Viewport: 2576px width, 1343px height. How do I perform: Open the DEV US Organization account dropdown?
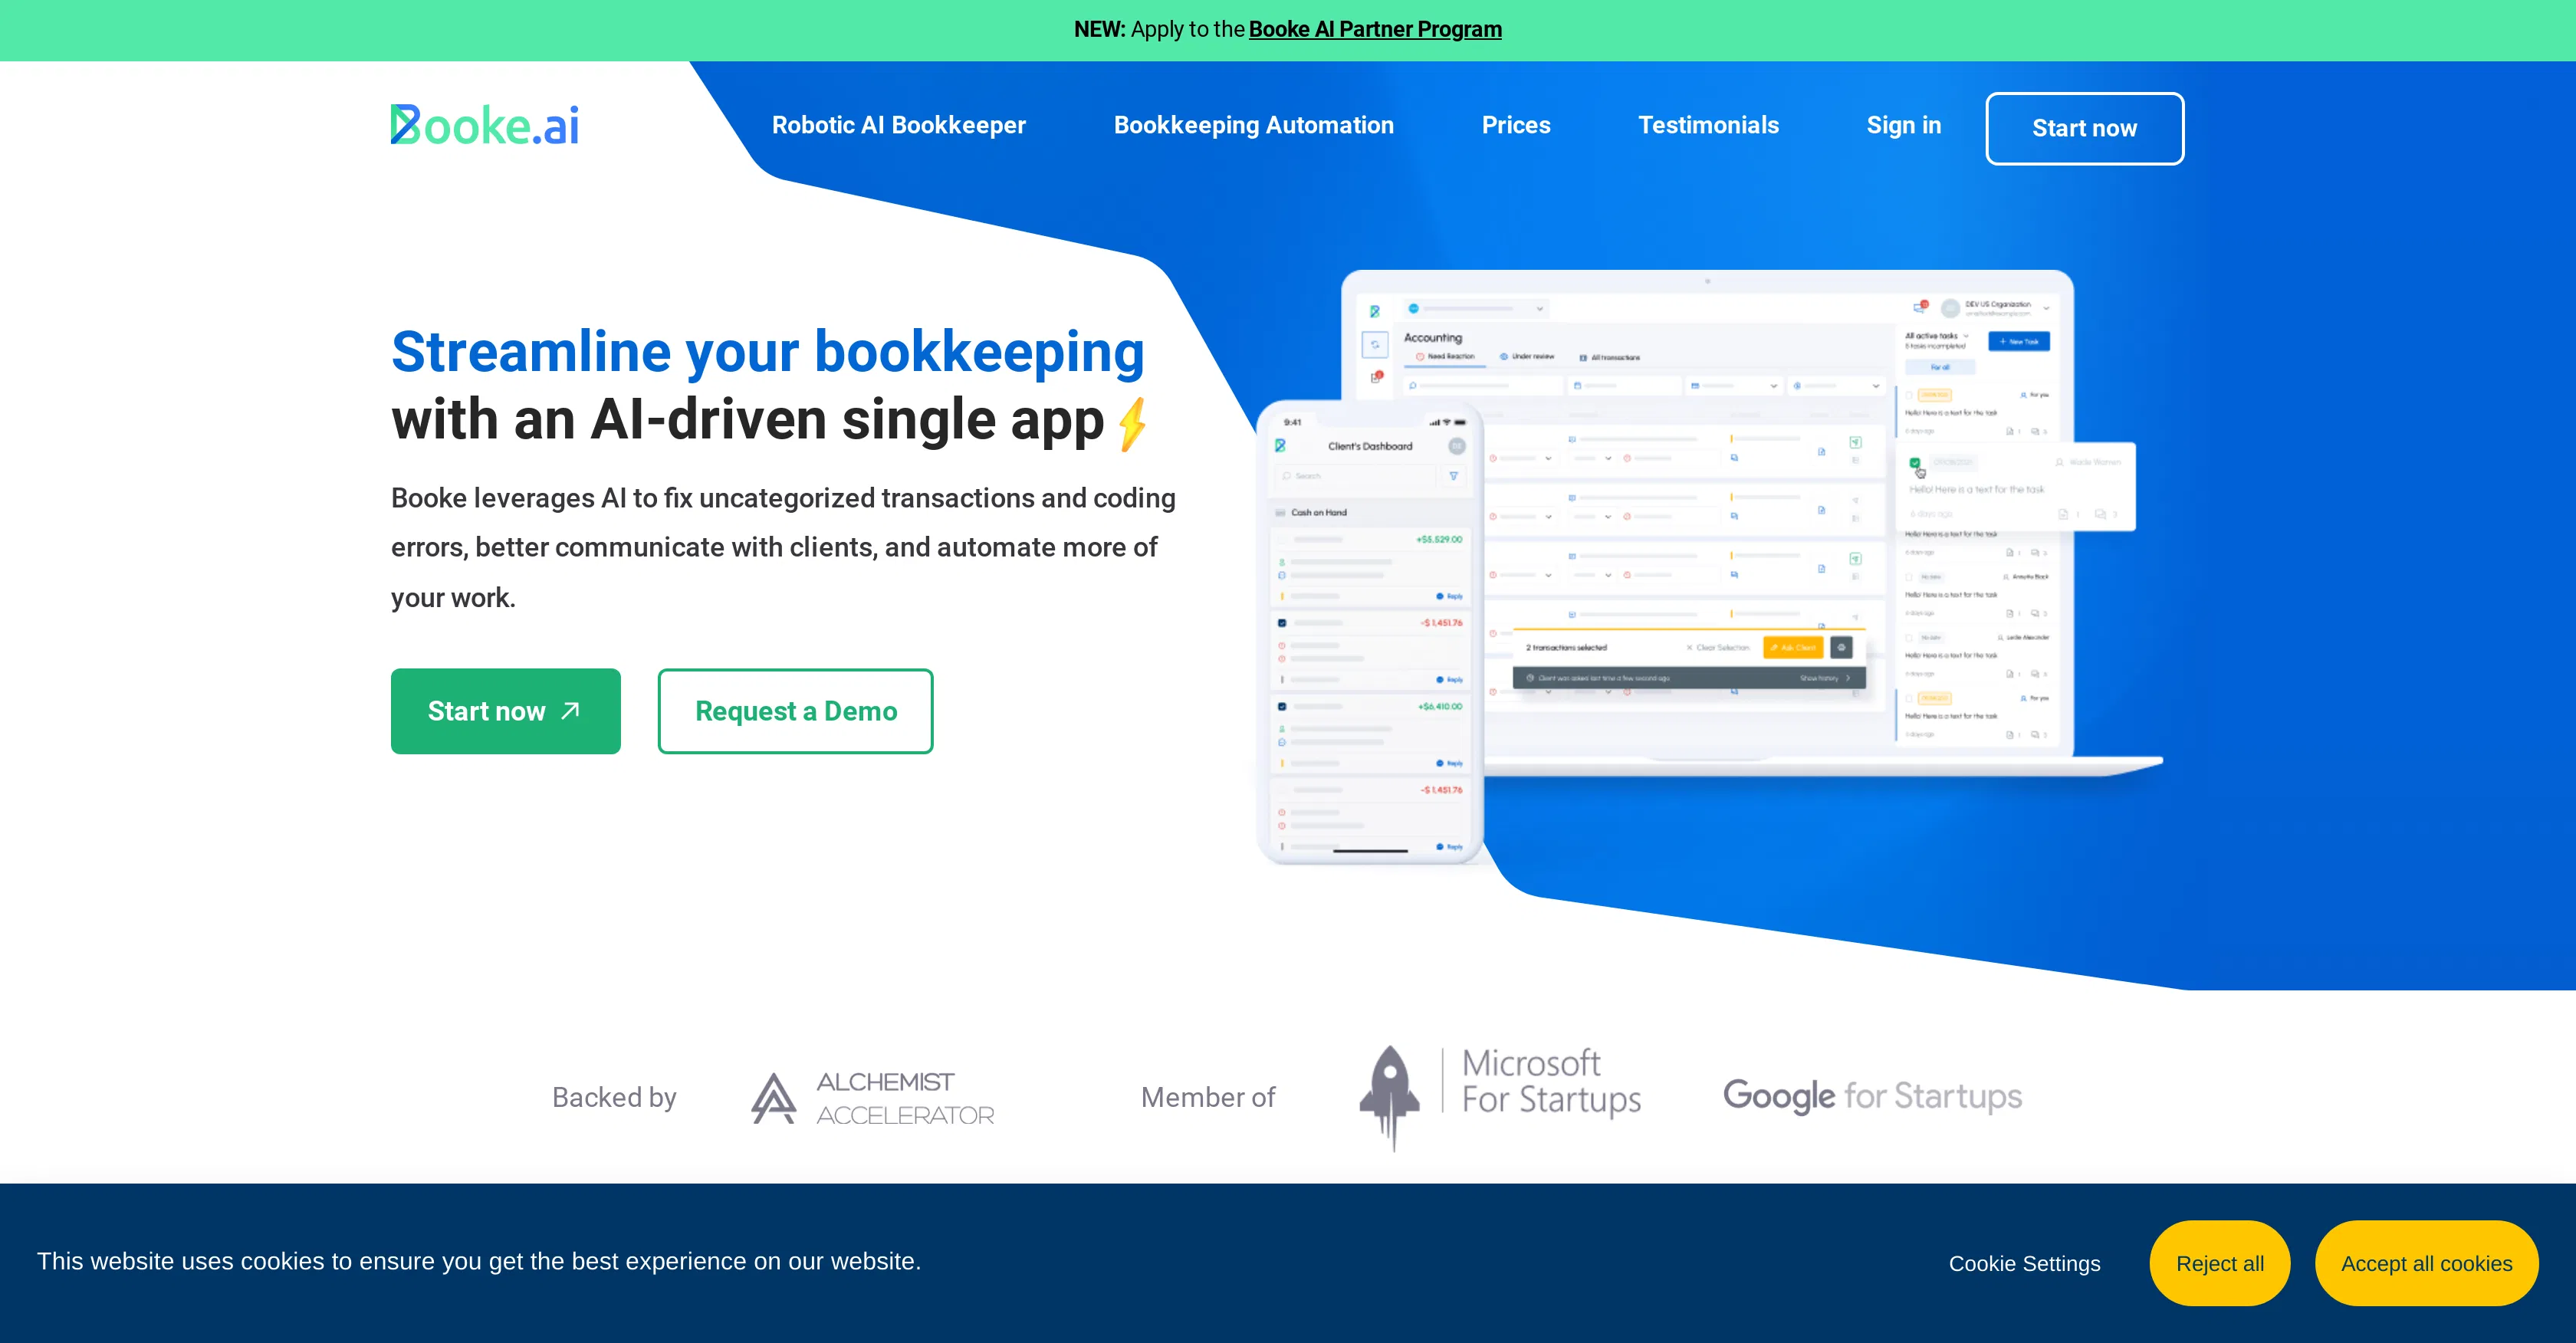click(2047, 308)
